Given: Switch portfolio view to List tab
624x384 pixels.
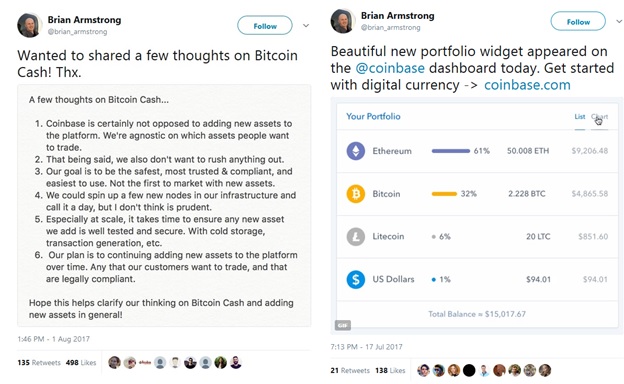Looking at the screenshot, I should coord(579,117).
